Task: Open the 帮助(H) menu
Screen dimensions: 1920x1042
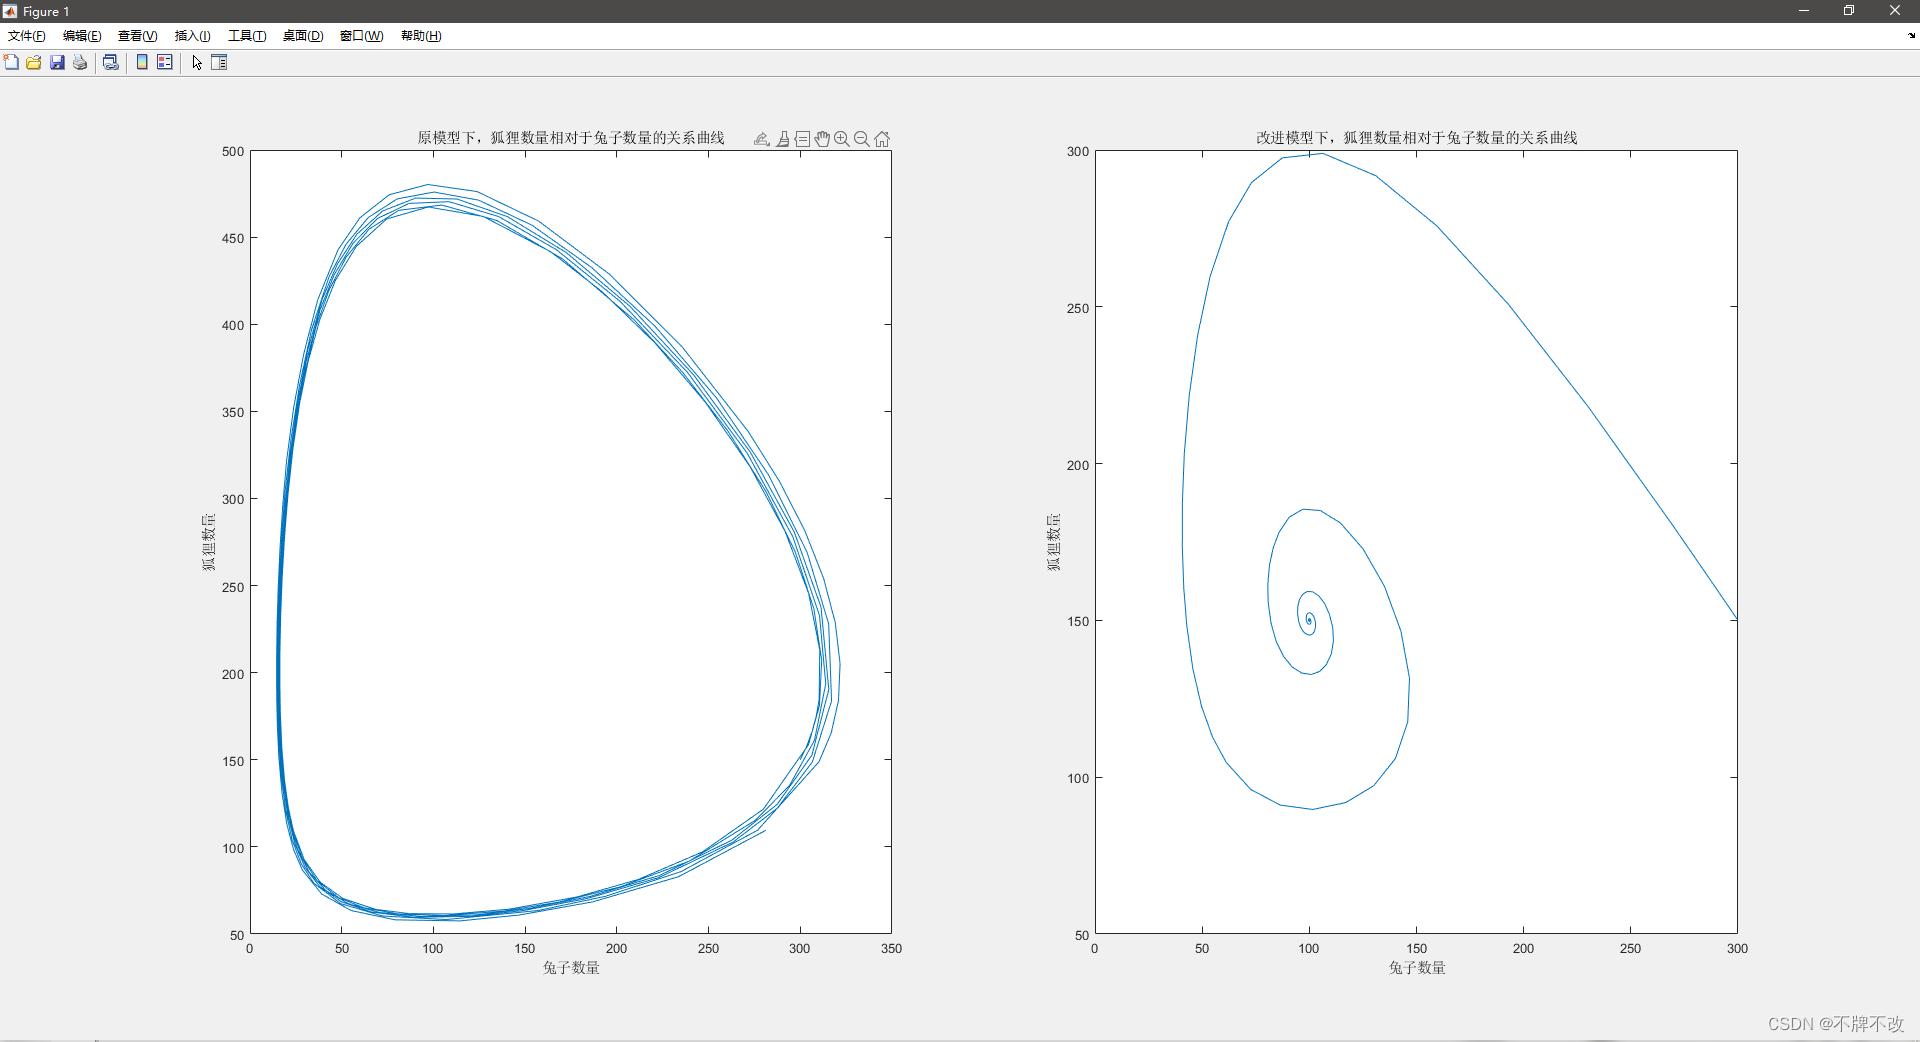Action: tap(421, 36)
